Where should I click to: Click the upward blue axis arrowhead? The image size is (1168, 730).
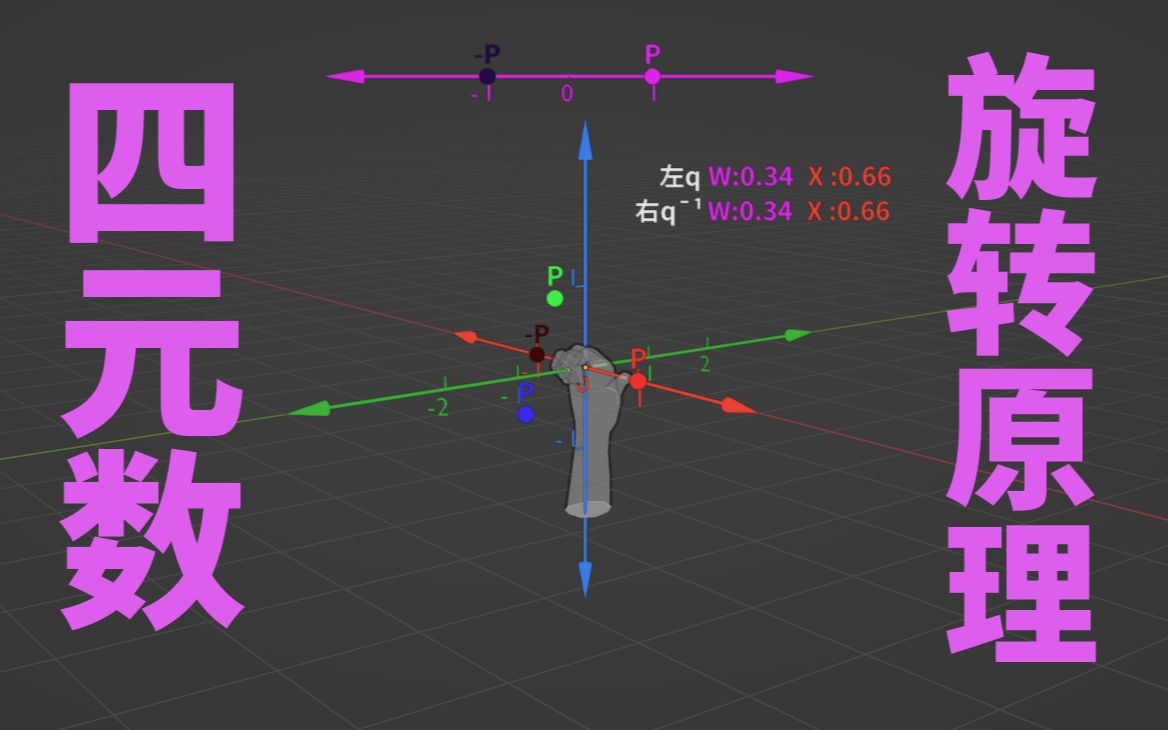point(585,140)
